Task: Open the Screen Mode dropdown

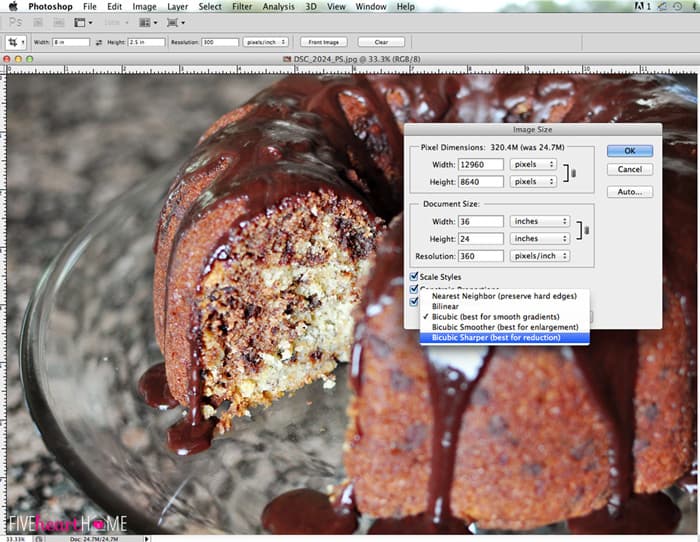Action: (x=175, y=23)
